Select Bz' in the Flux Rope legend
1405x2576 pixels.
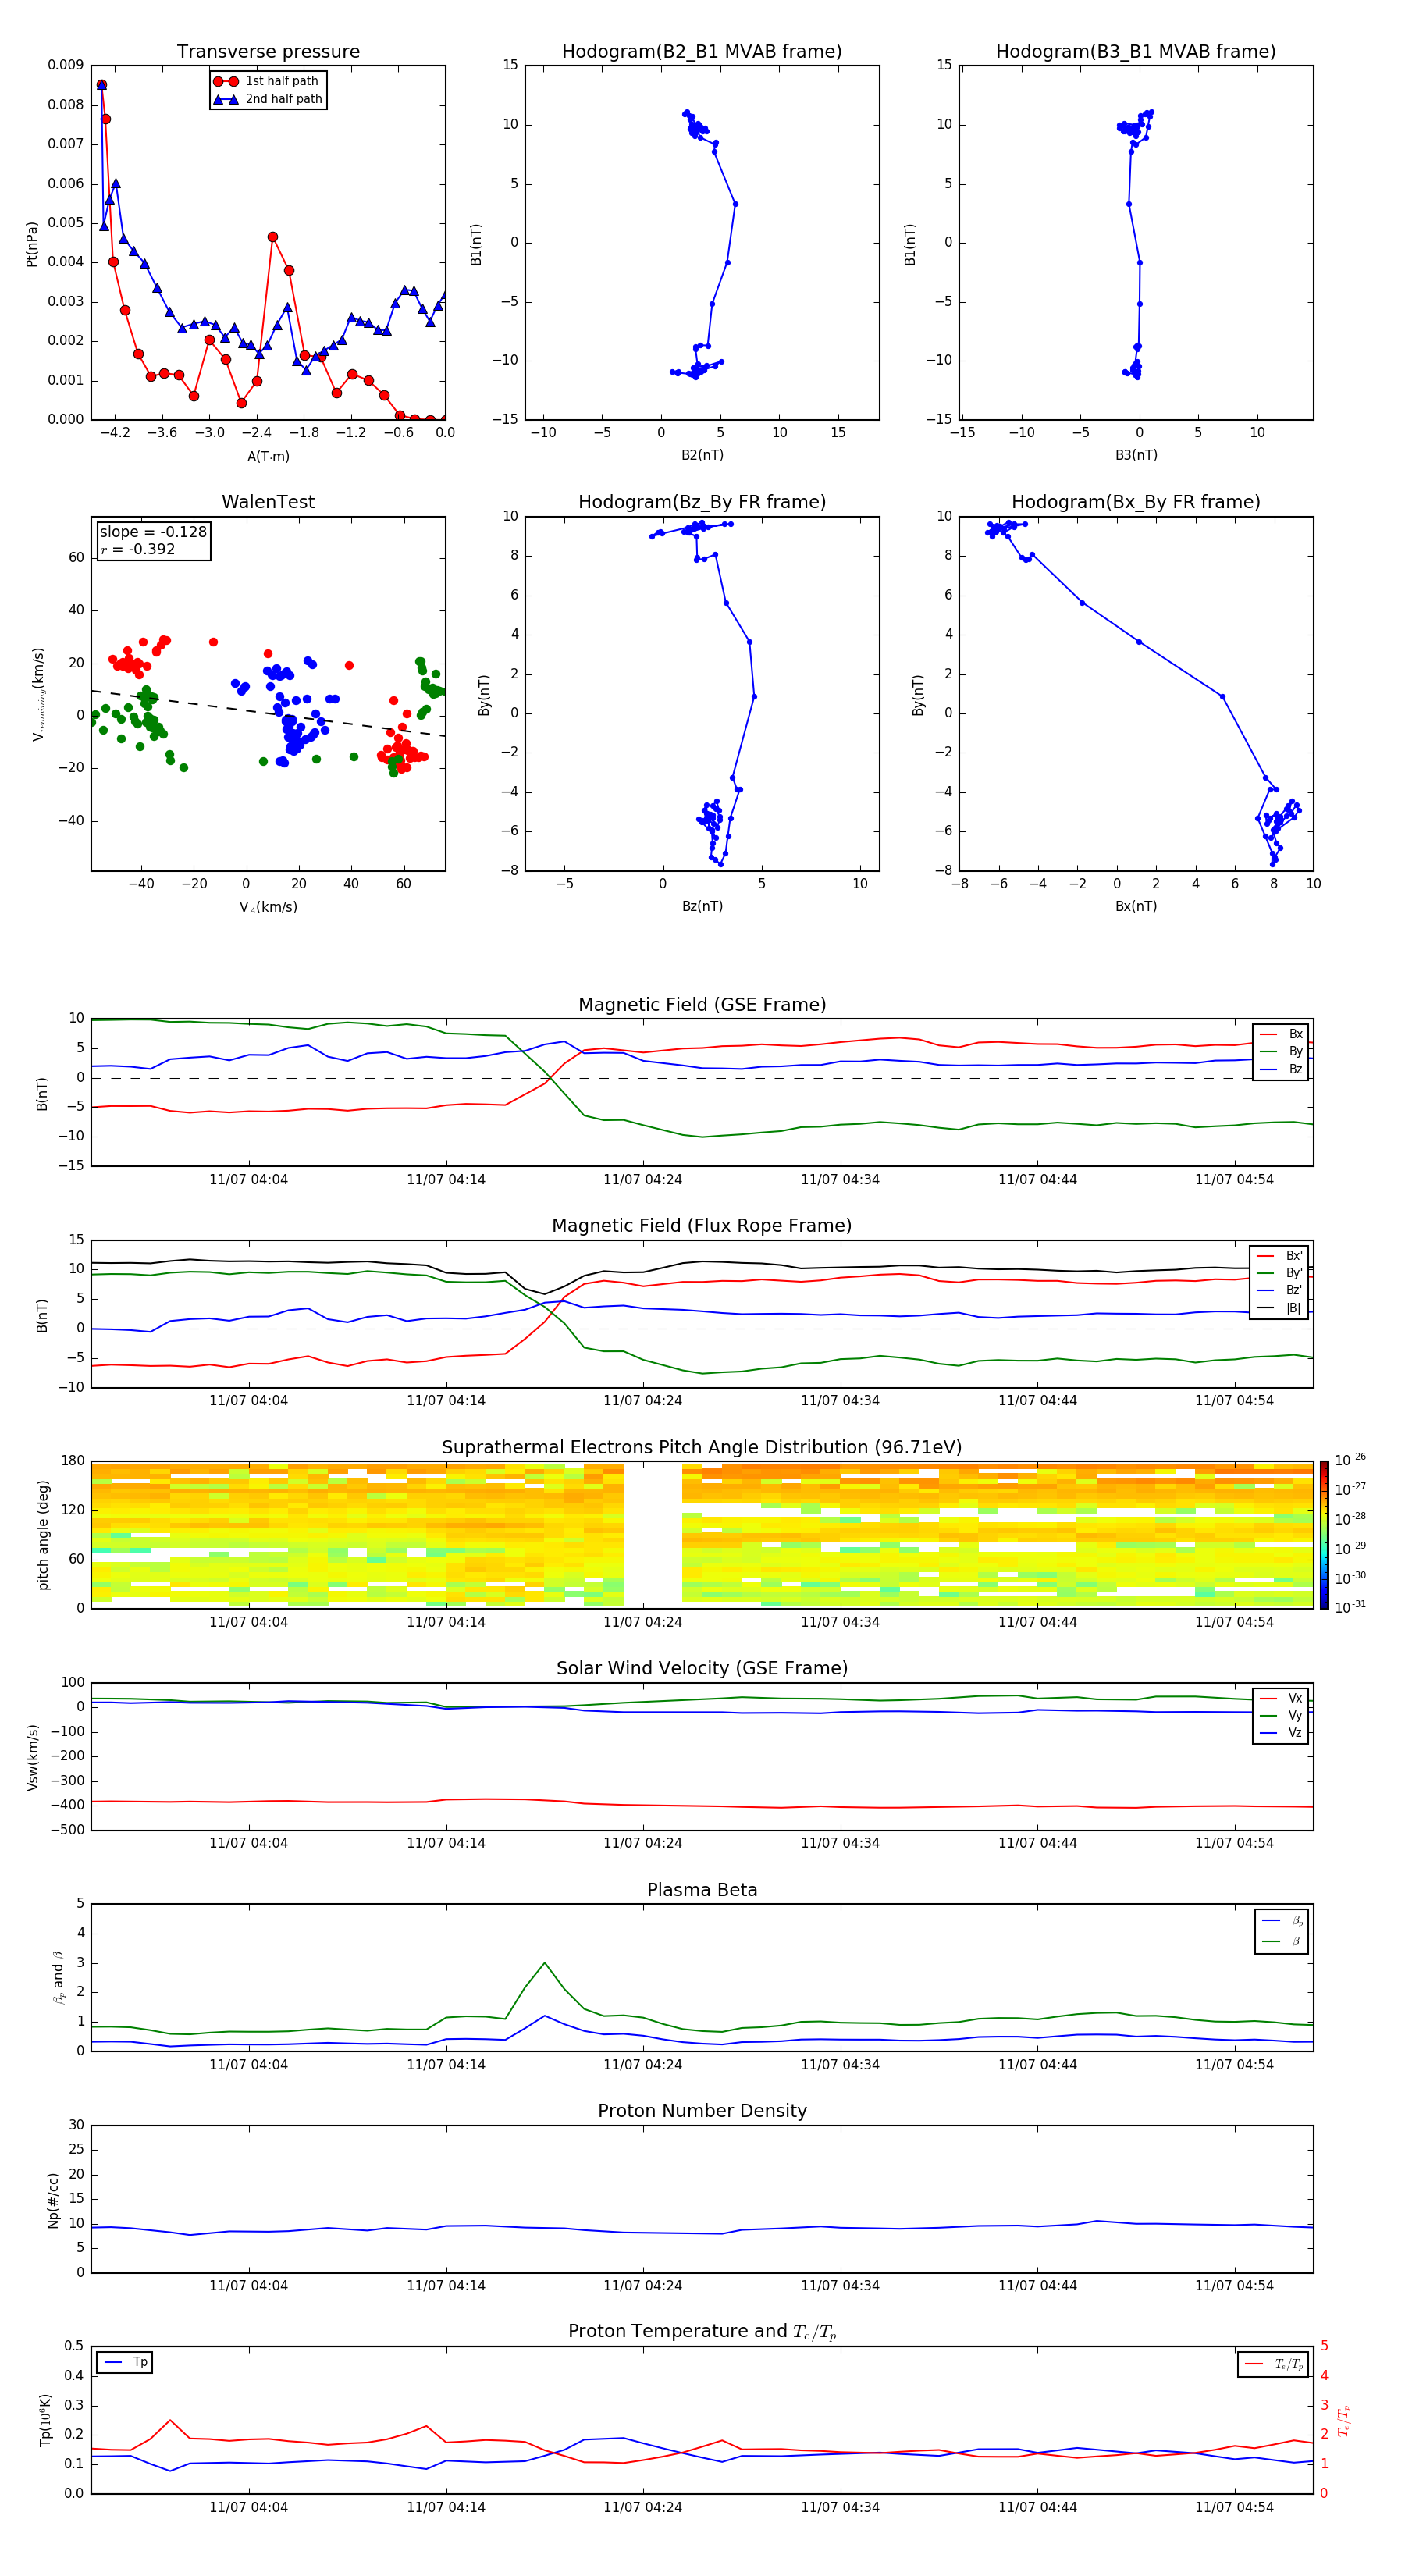coord(1280,1290)
